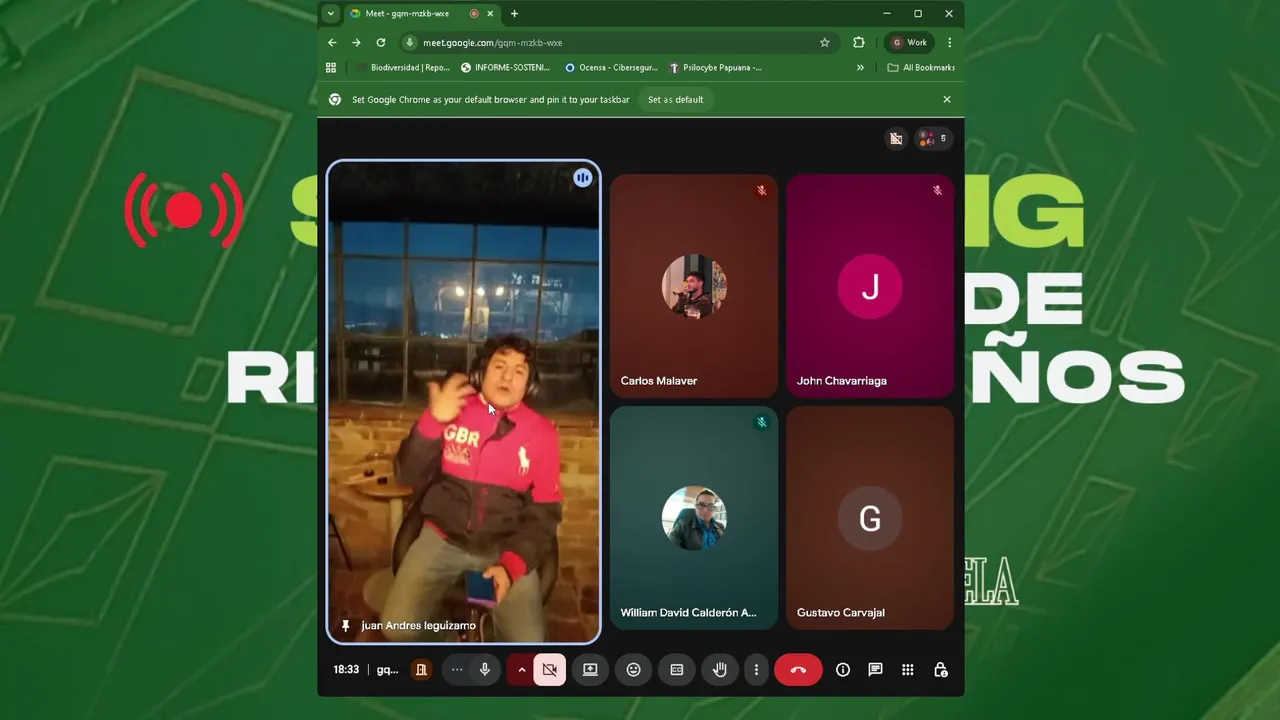Open Ocensa - Cibersegur... bookmark

point(611,68)
